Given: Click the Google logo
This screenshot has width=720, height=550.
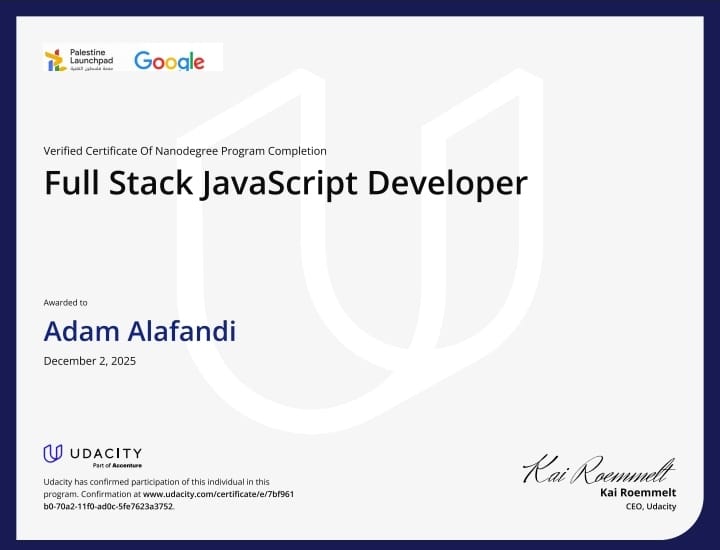Looking at the screenshot, I should (x=169, y=61).
